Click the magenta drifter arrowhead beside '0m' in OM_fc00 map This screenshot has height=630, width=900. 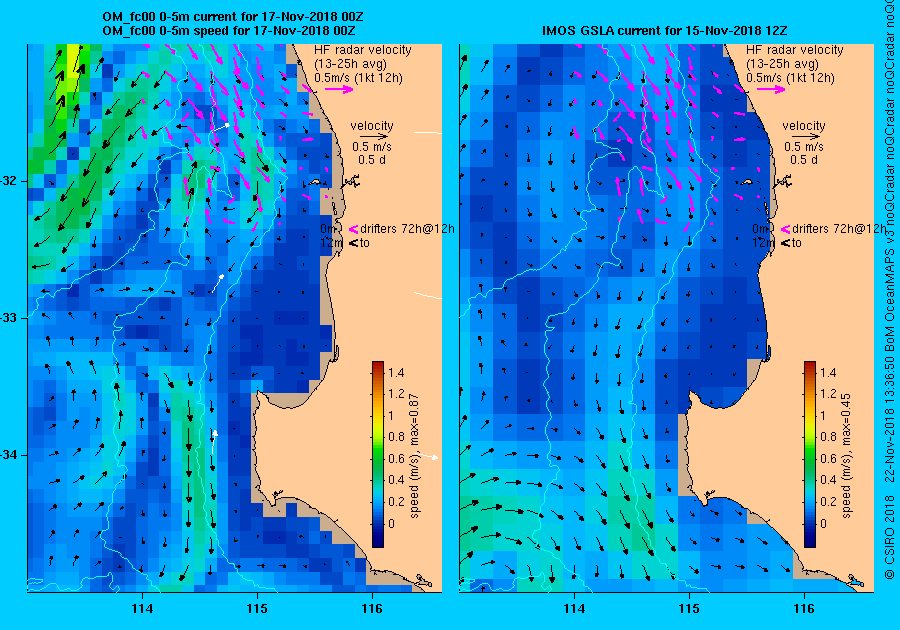[354, 229]
